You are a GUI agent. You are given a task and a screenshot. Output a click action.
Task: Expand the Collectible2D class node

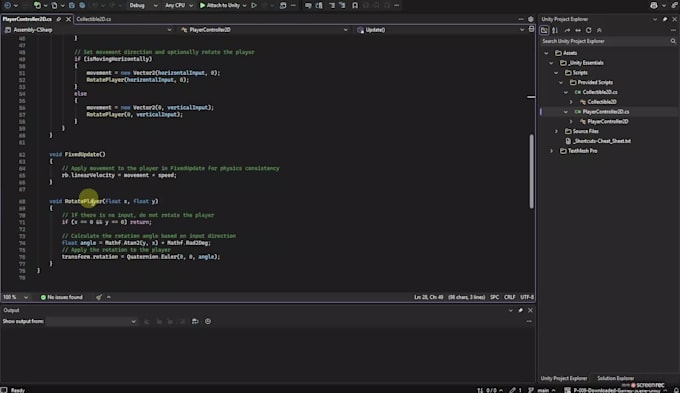(571, 102)
